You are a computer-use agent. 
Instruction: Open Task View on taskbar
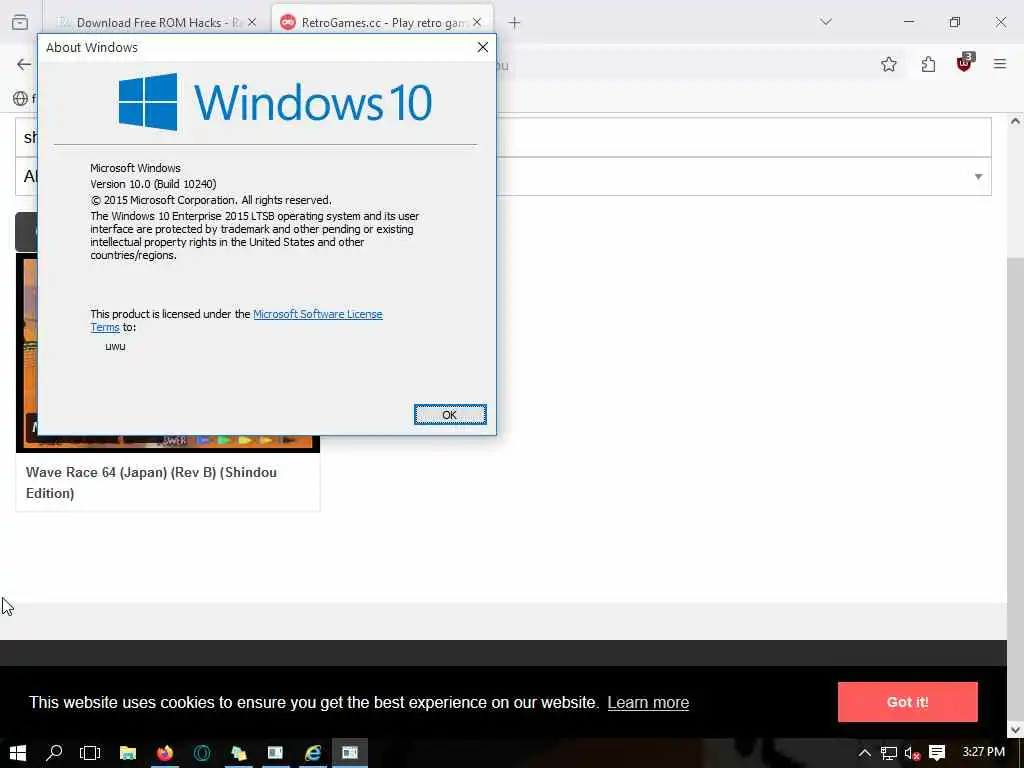(x=90, y=753)
